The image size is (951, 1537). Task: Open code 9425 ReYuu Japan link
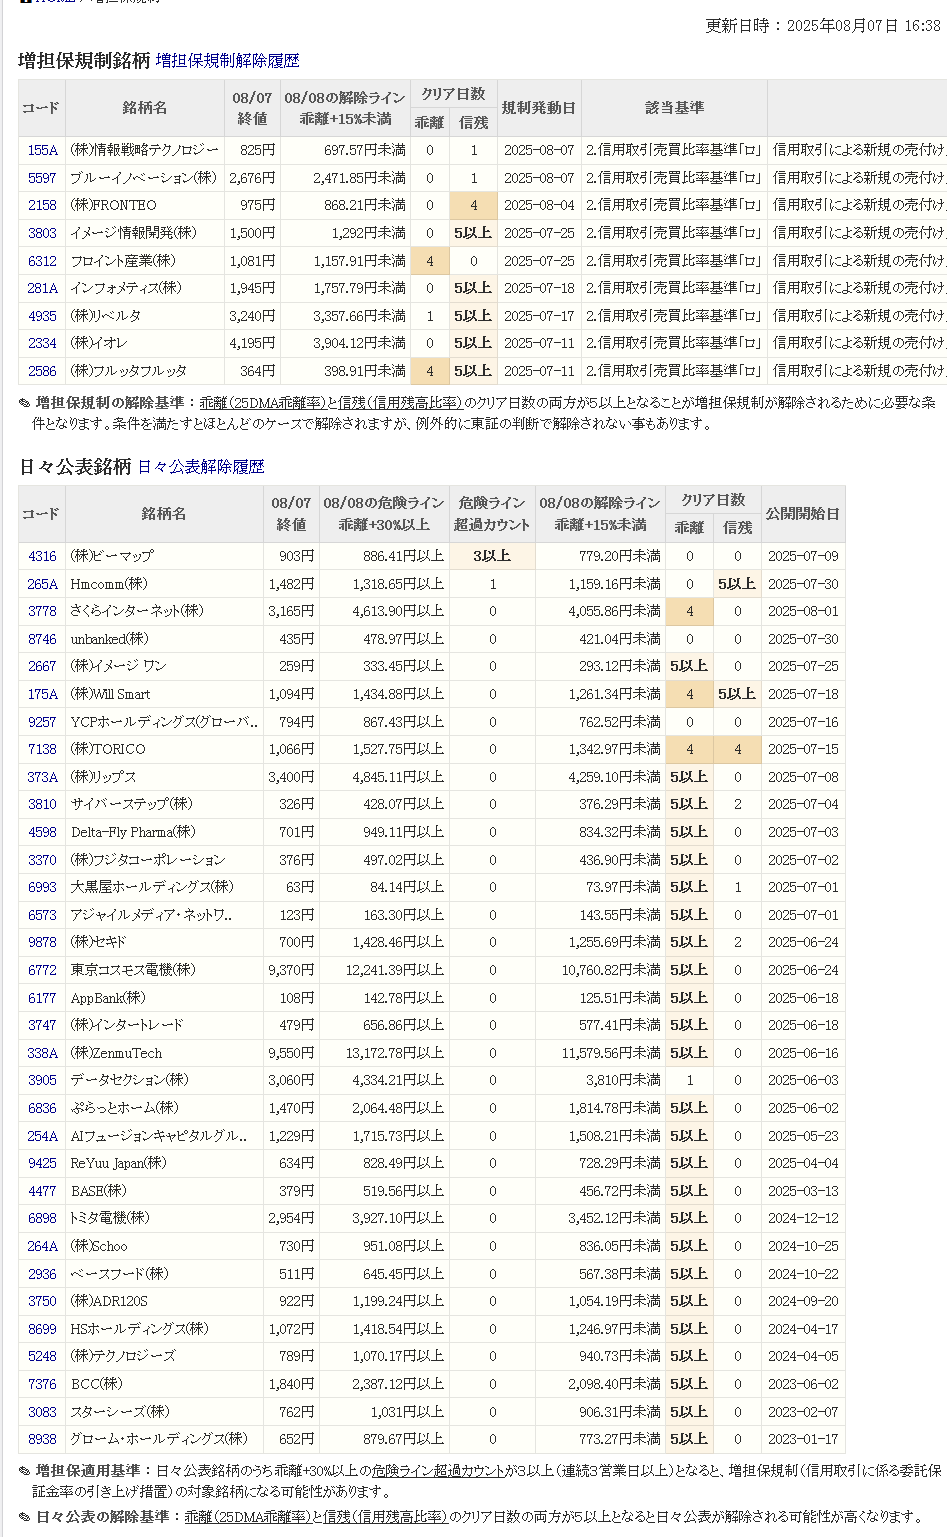tap(42, 1163)
